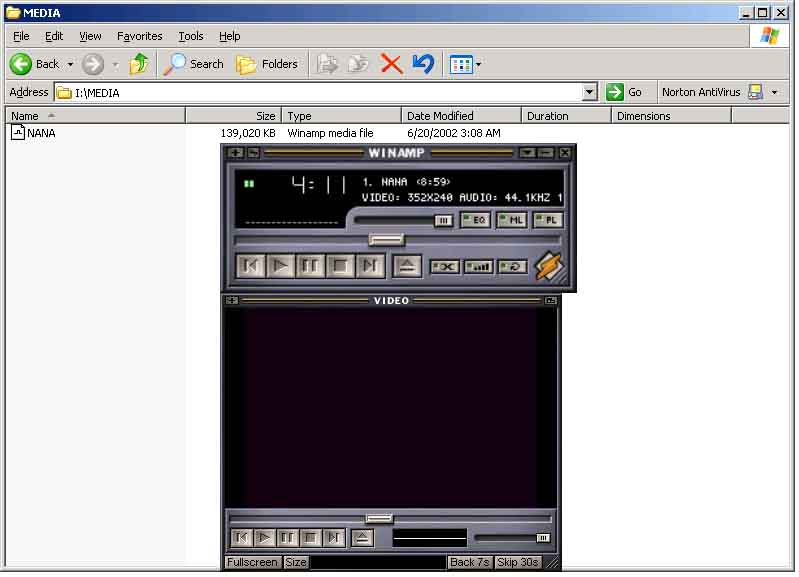Click Eject button in Video window
Image resolution: width=799 pixels, height=577 pixels.
362,538
